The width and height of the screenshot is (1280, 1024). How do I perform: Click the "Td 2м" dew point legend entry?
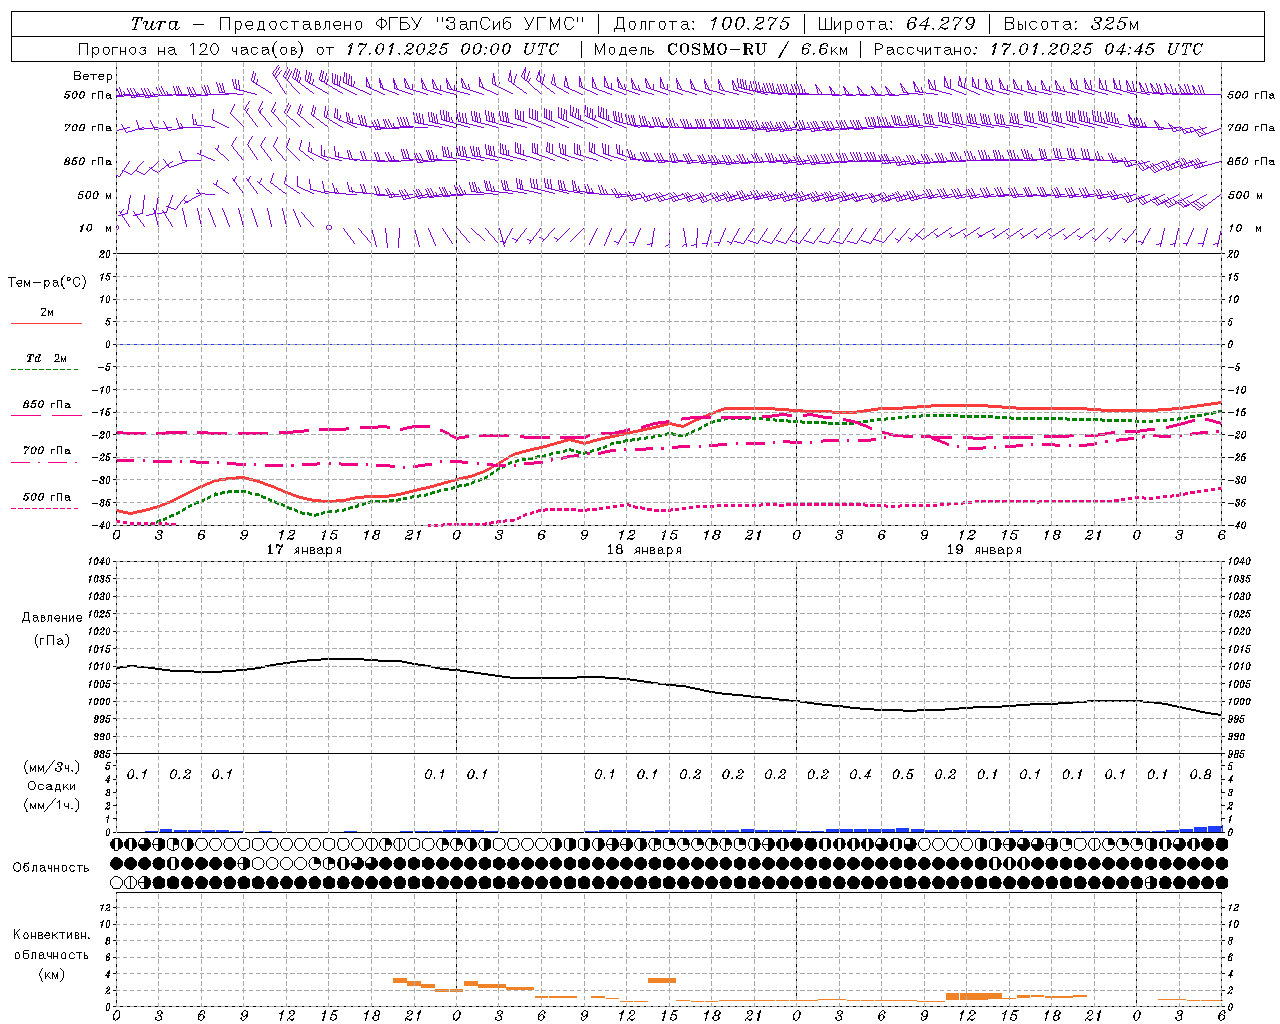tap(47, 358)
